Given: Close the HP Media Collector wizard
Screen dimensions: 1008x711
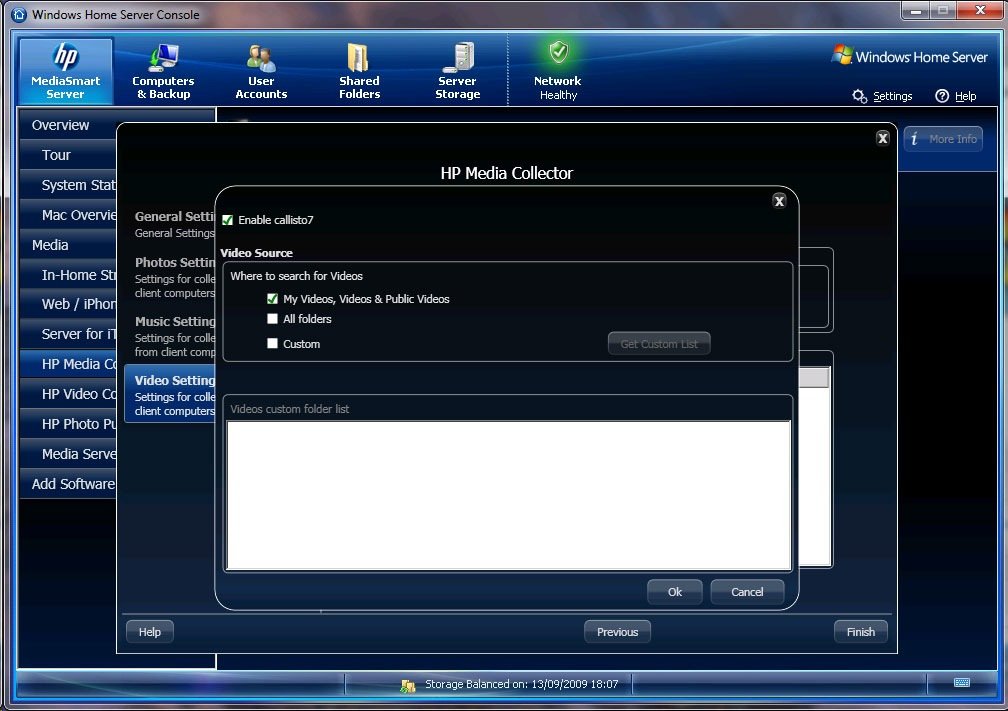Looking at the screenshot, I should [x=883, y=138].
